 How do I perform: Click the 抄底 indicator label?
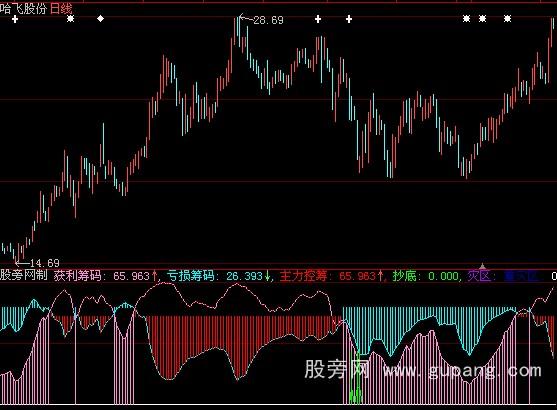pos(404,275)
